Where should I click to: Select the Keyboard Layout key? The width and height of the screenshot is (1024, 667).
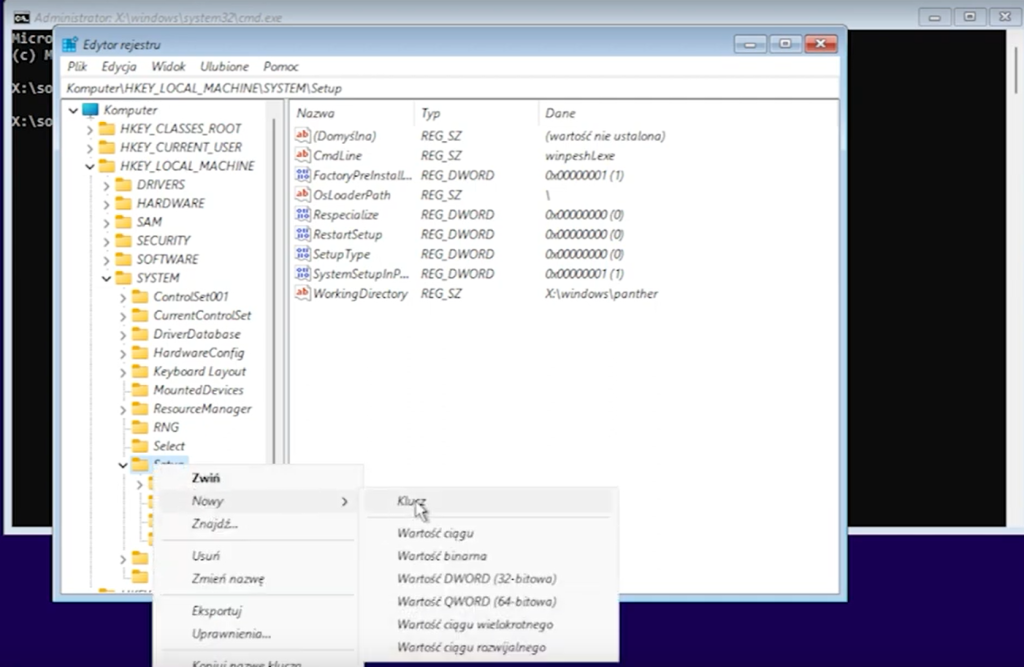tap(199, 371)
